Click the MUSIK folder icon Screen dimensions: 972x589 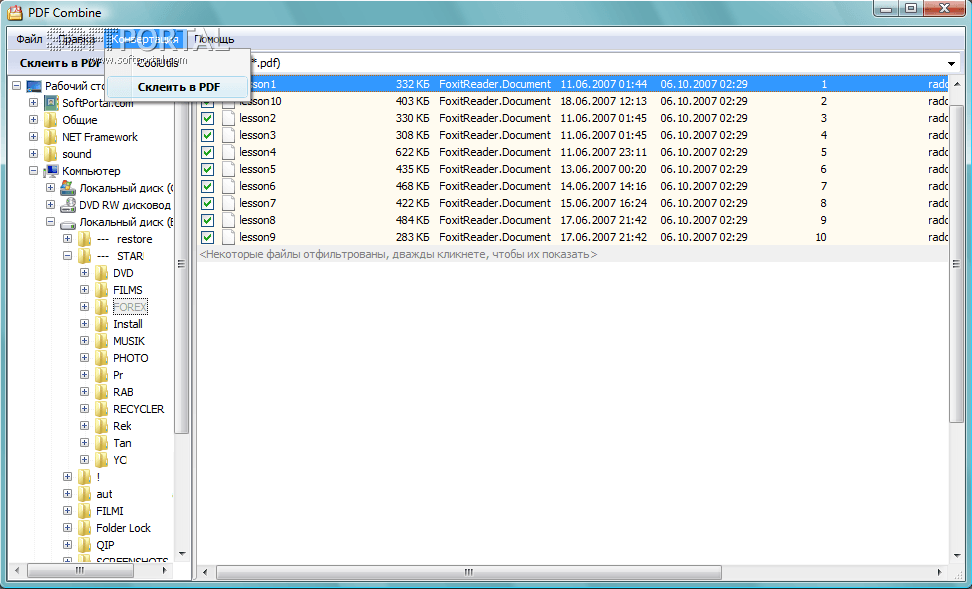(x=102, y=341)
